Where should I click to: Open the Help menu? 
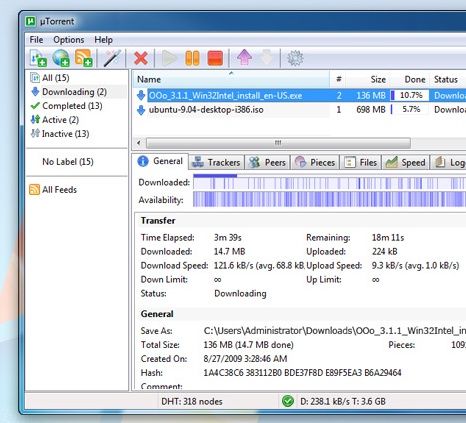(x=103, y=40)
